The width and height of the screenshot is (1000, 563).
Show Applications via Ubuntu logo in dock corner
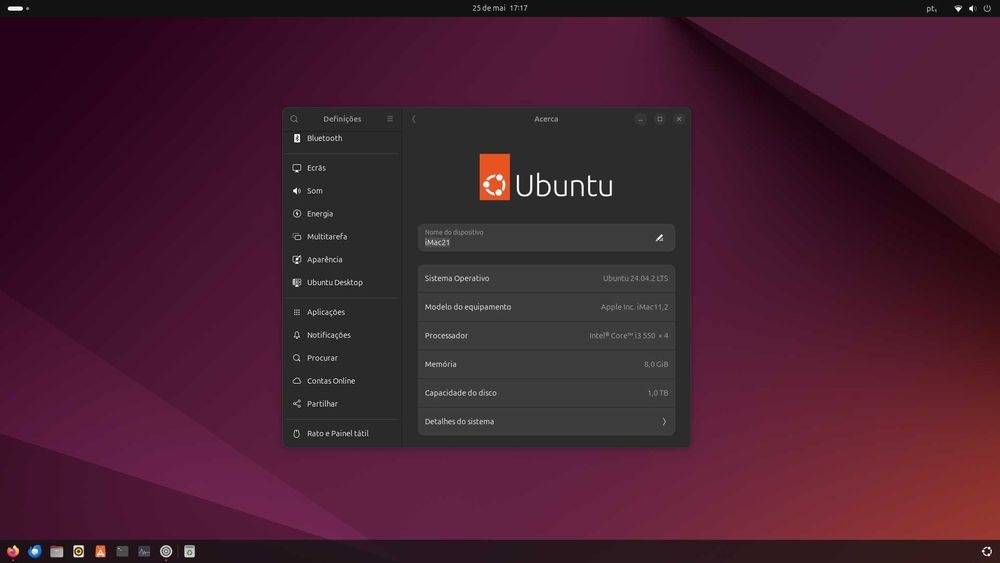click(987, 552)
